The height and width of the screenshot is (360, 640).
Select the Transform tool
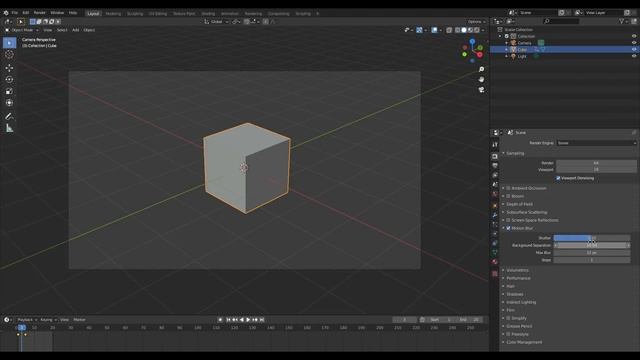point(9,103)
